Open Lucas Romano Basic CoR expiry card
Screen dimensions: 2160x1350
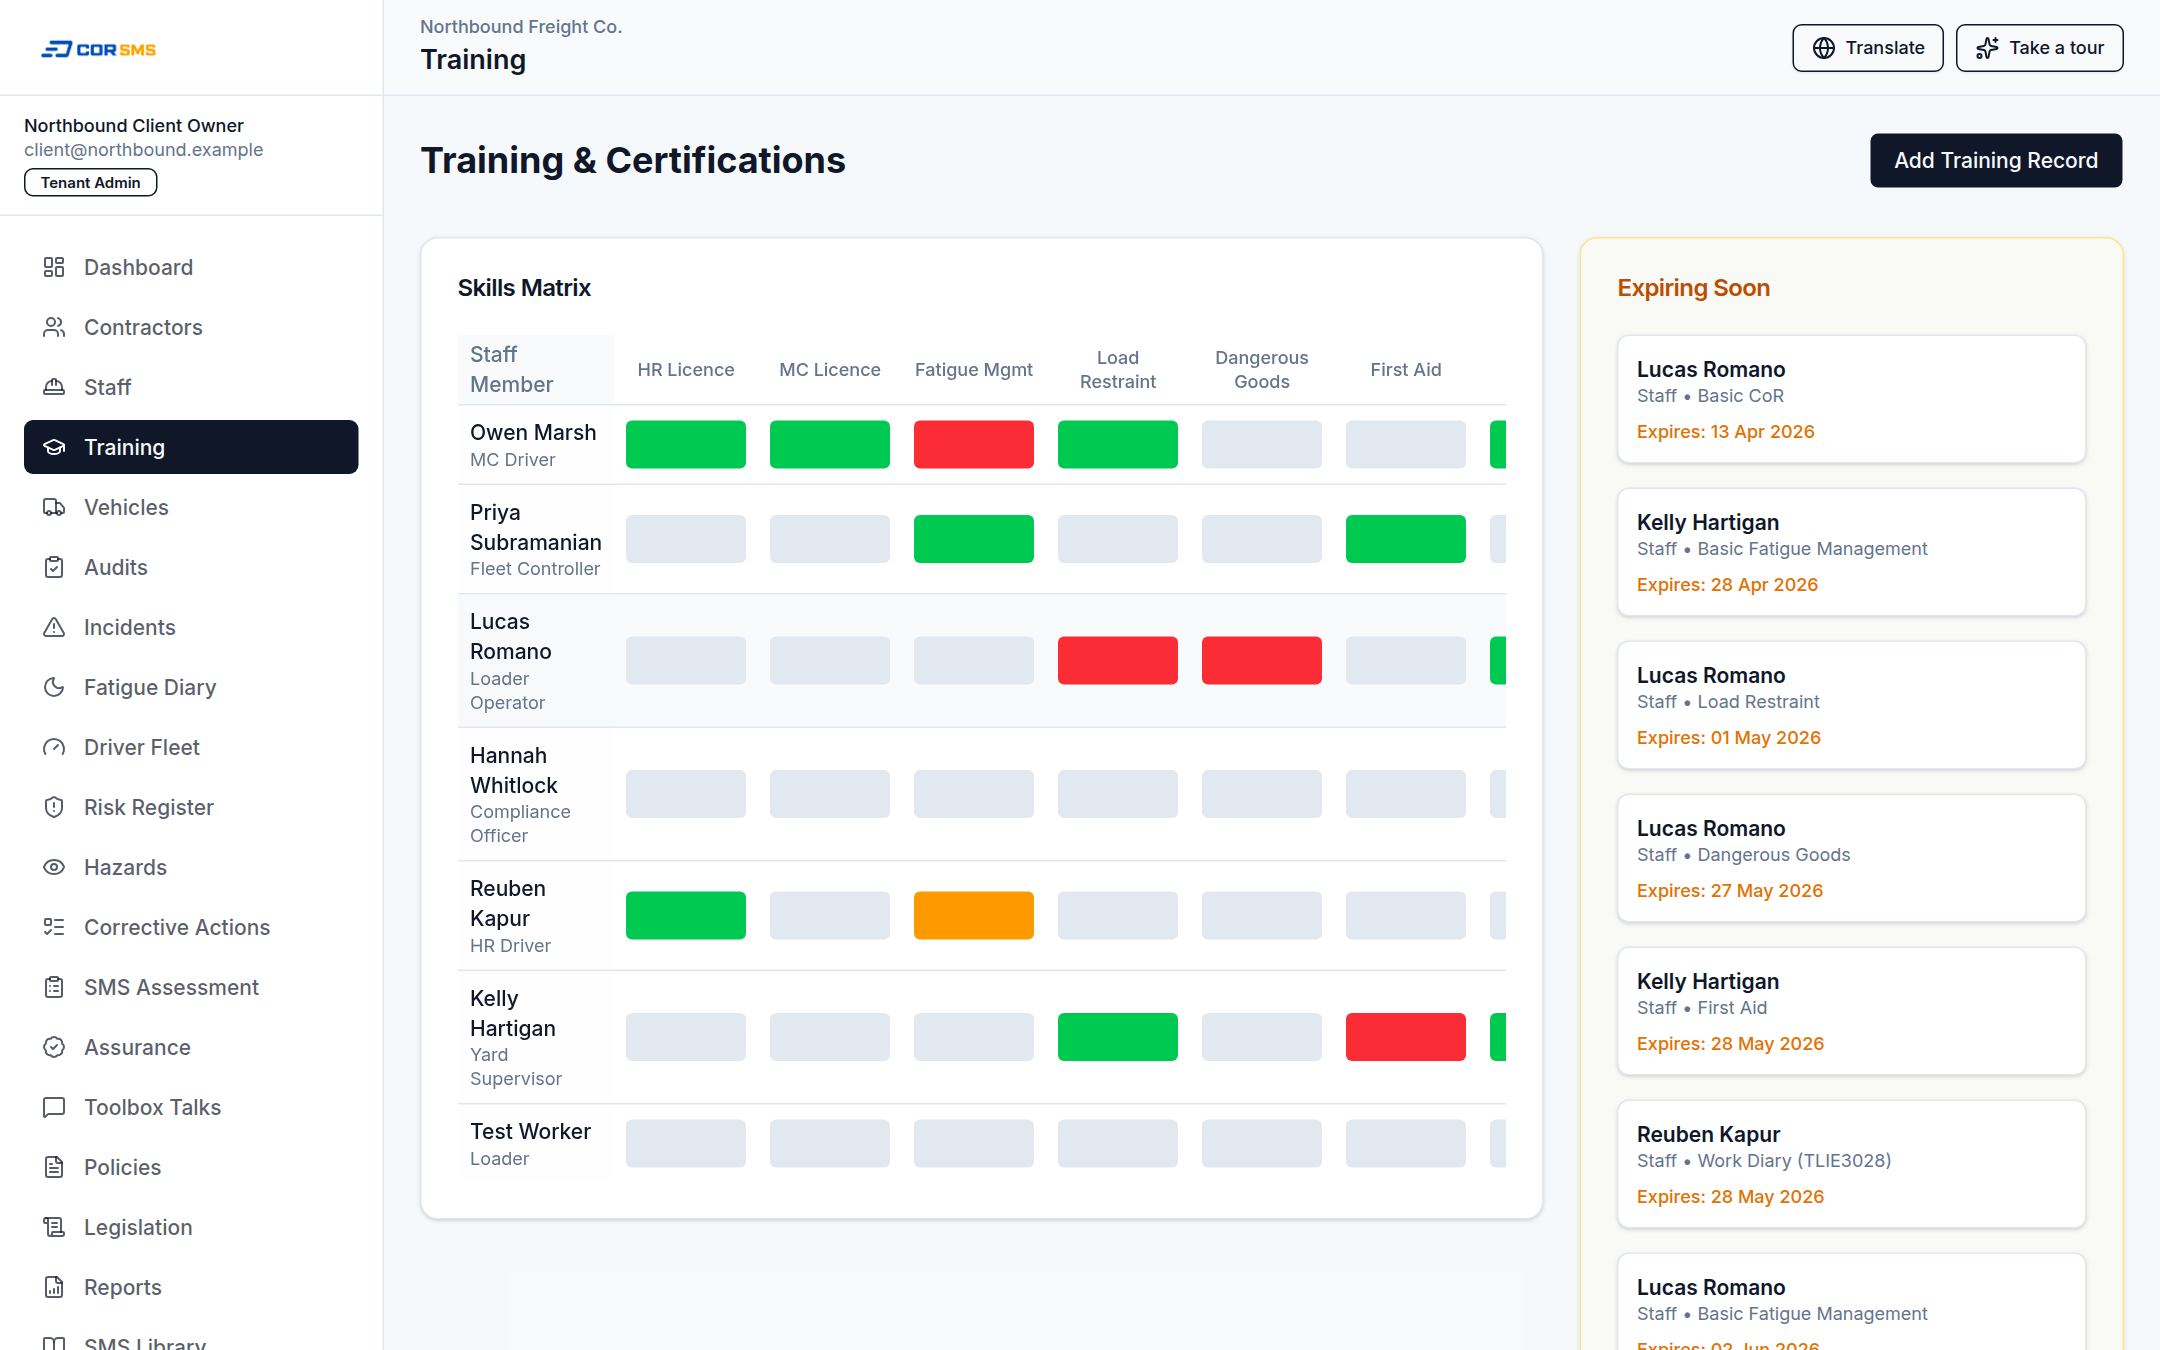click(x=1851, y=399)
